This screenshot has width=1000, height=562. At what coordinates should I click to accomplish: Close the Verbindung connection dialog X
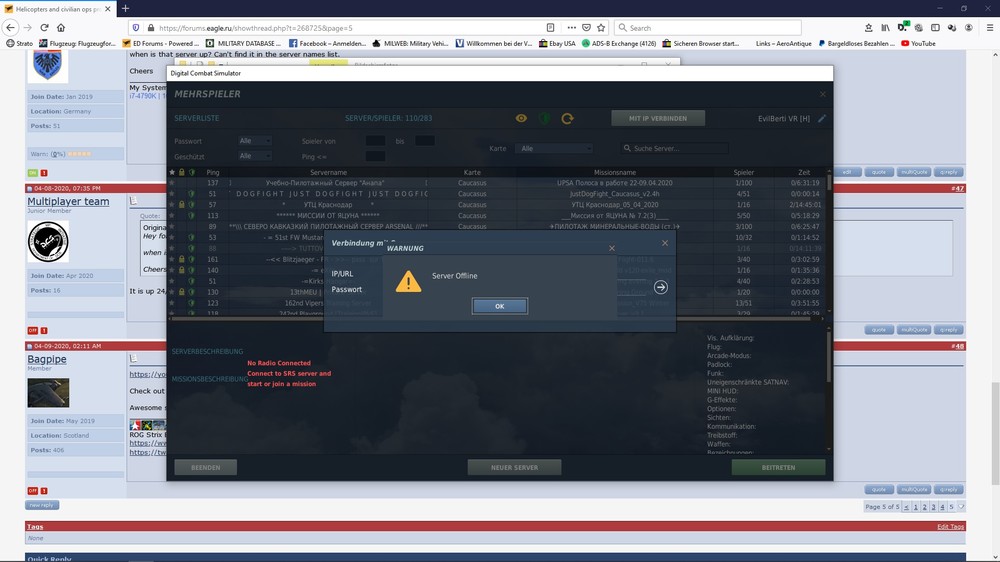click(x=665, y=243)
